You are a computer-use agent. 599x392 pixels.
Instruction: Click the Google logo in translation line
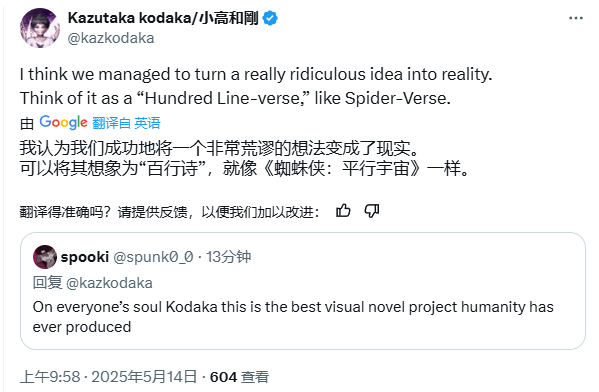tap(63, 123)
